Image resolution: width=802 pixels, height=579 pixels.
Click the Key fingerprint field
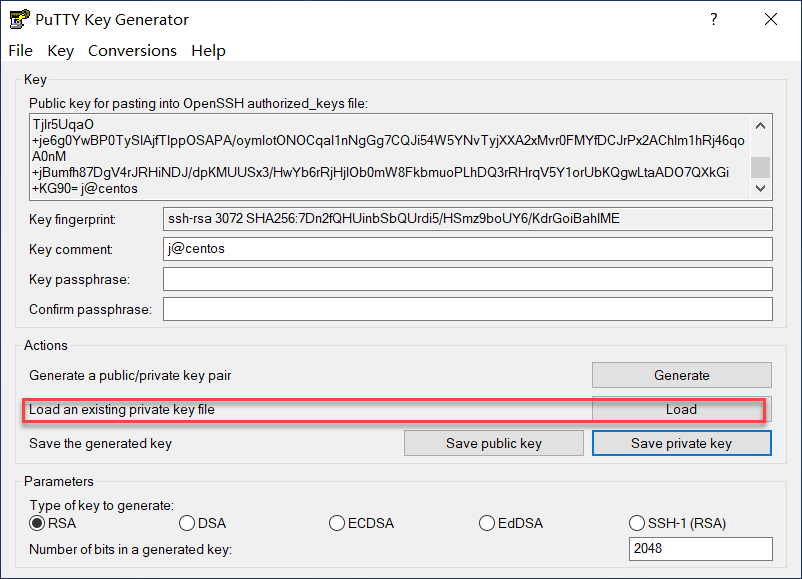pos(467,219)
